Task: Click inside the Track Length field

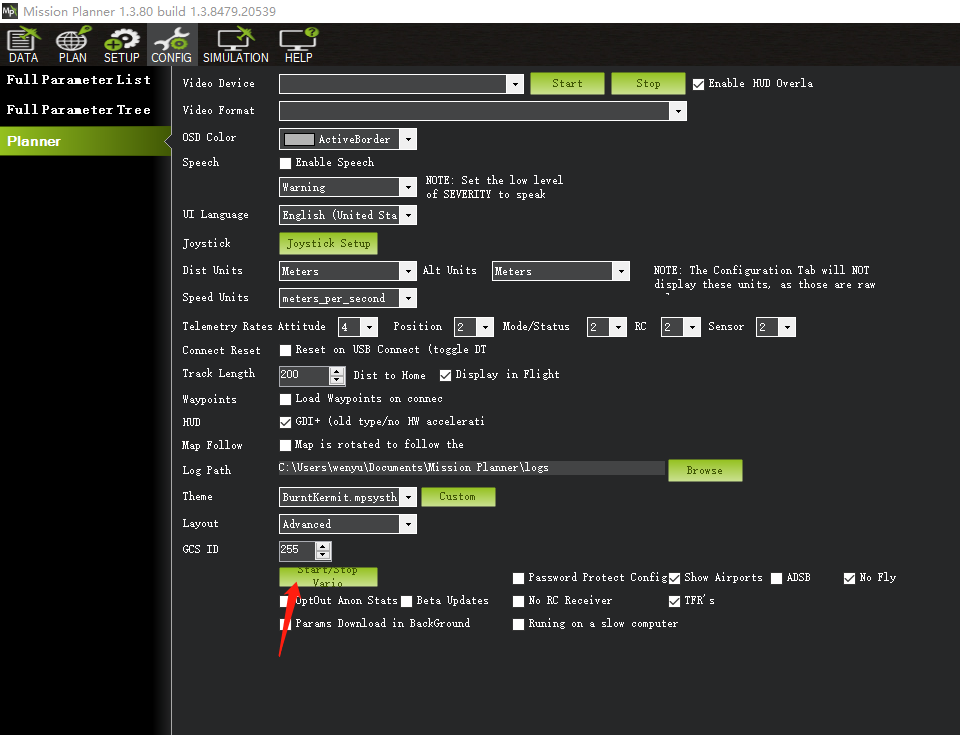Action: coord(300,374)
